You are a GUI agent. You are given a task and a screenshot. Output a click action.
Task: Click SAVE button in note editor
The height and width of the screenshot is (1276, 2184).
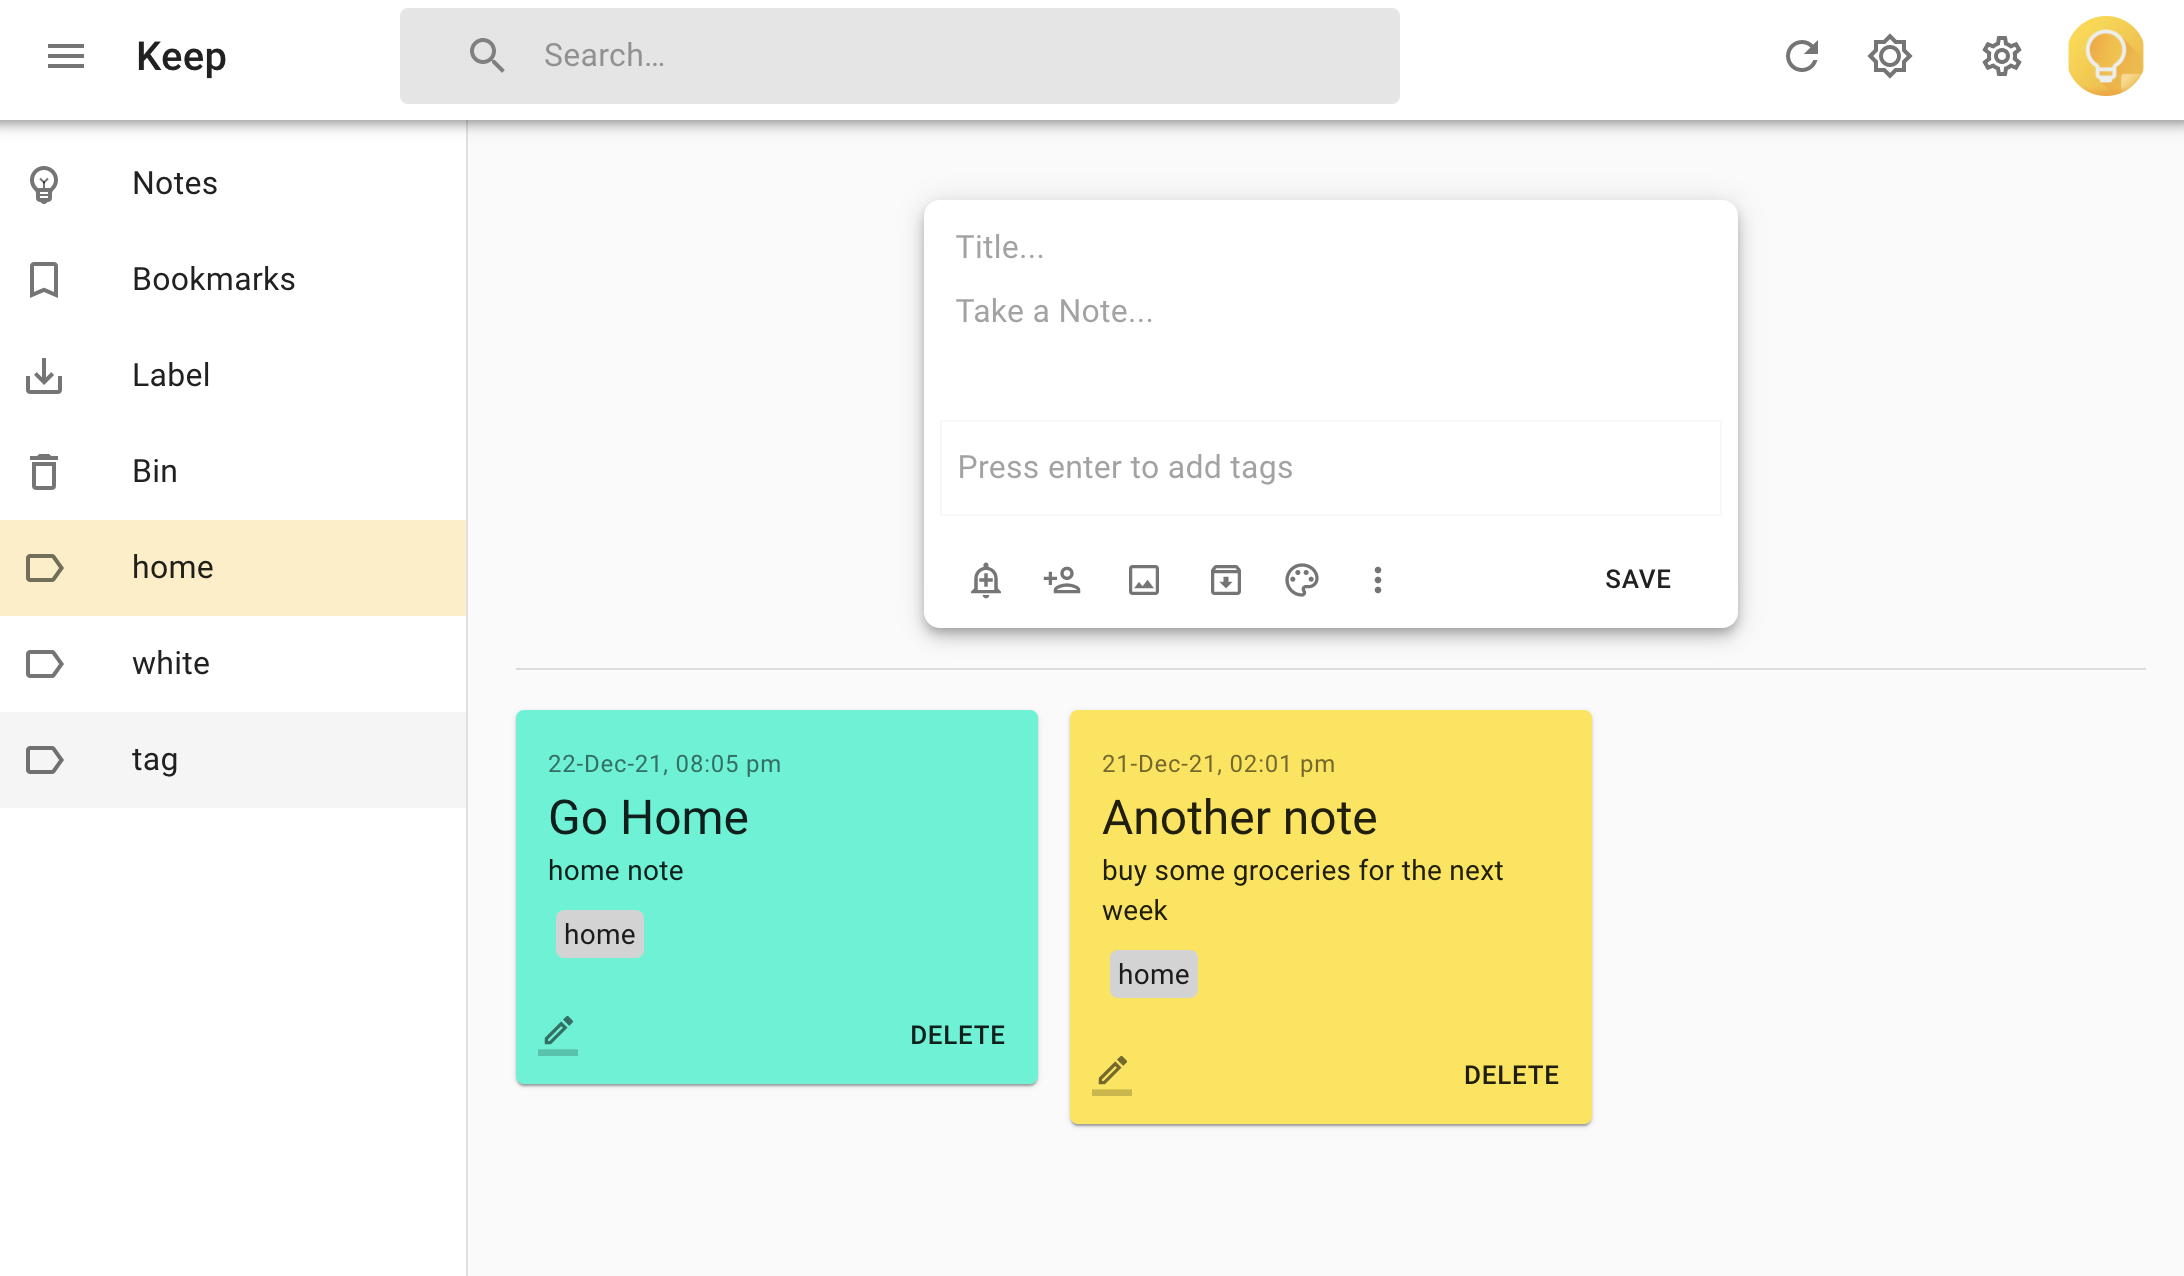click(x=1639, y=579)
